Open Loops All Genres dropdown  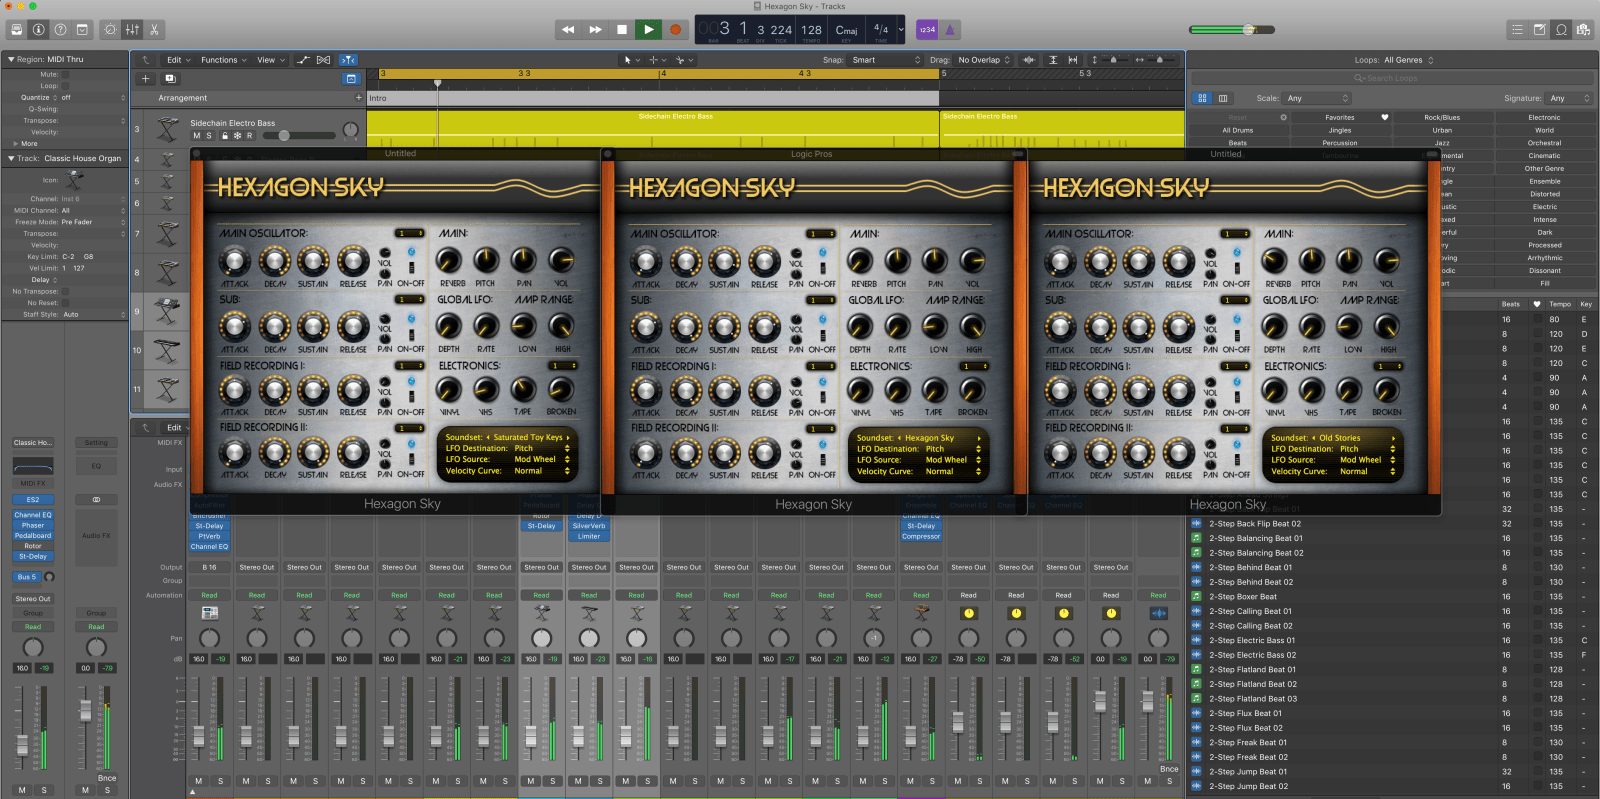1409,60
